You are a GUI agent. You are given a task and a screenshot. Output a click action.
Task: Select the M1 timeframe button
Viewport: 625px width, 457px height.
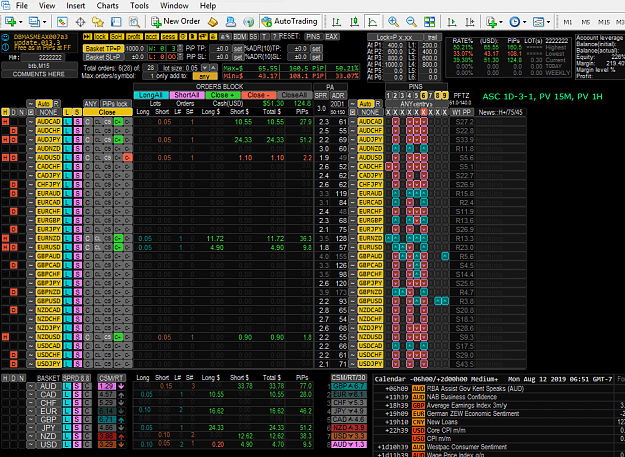click(568, 22)
